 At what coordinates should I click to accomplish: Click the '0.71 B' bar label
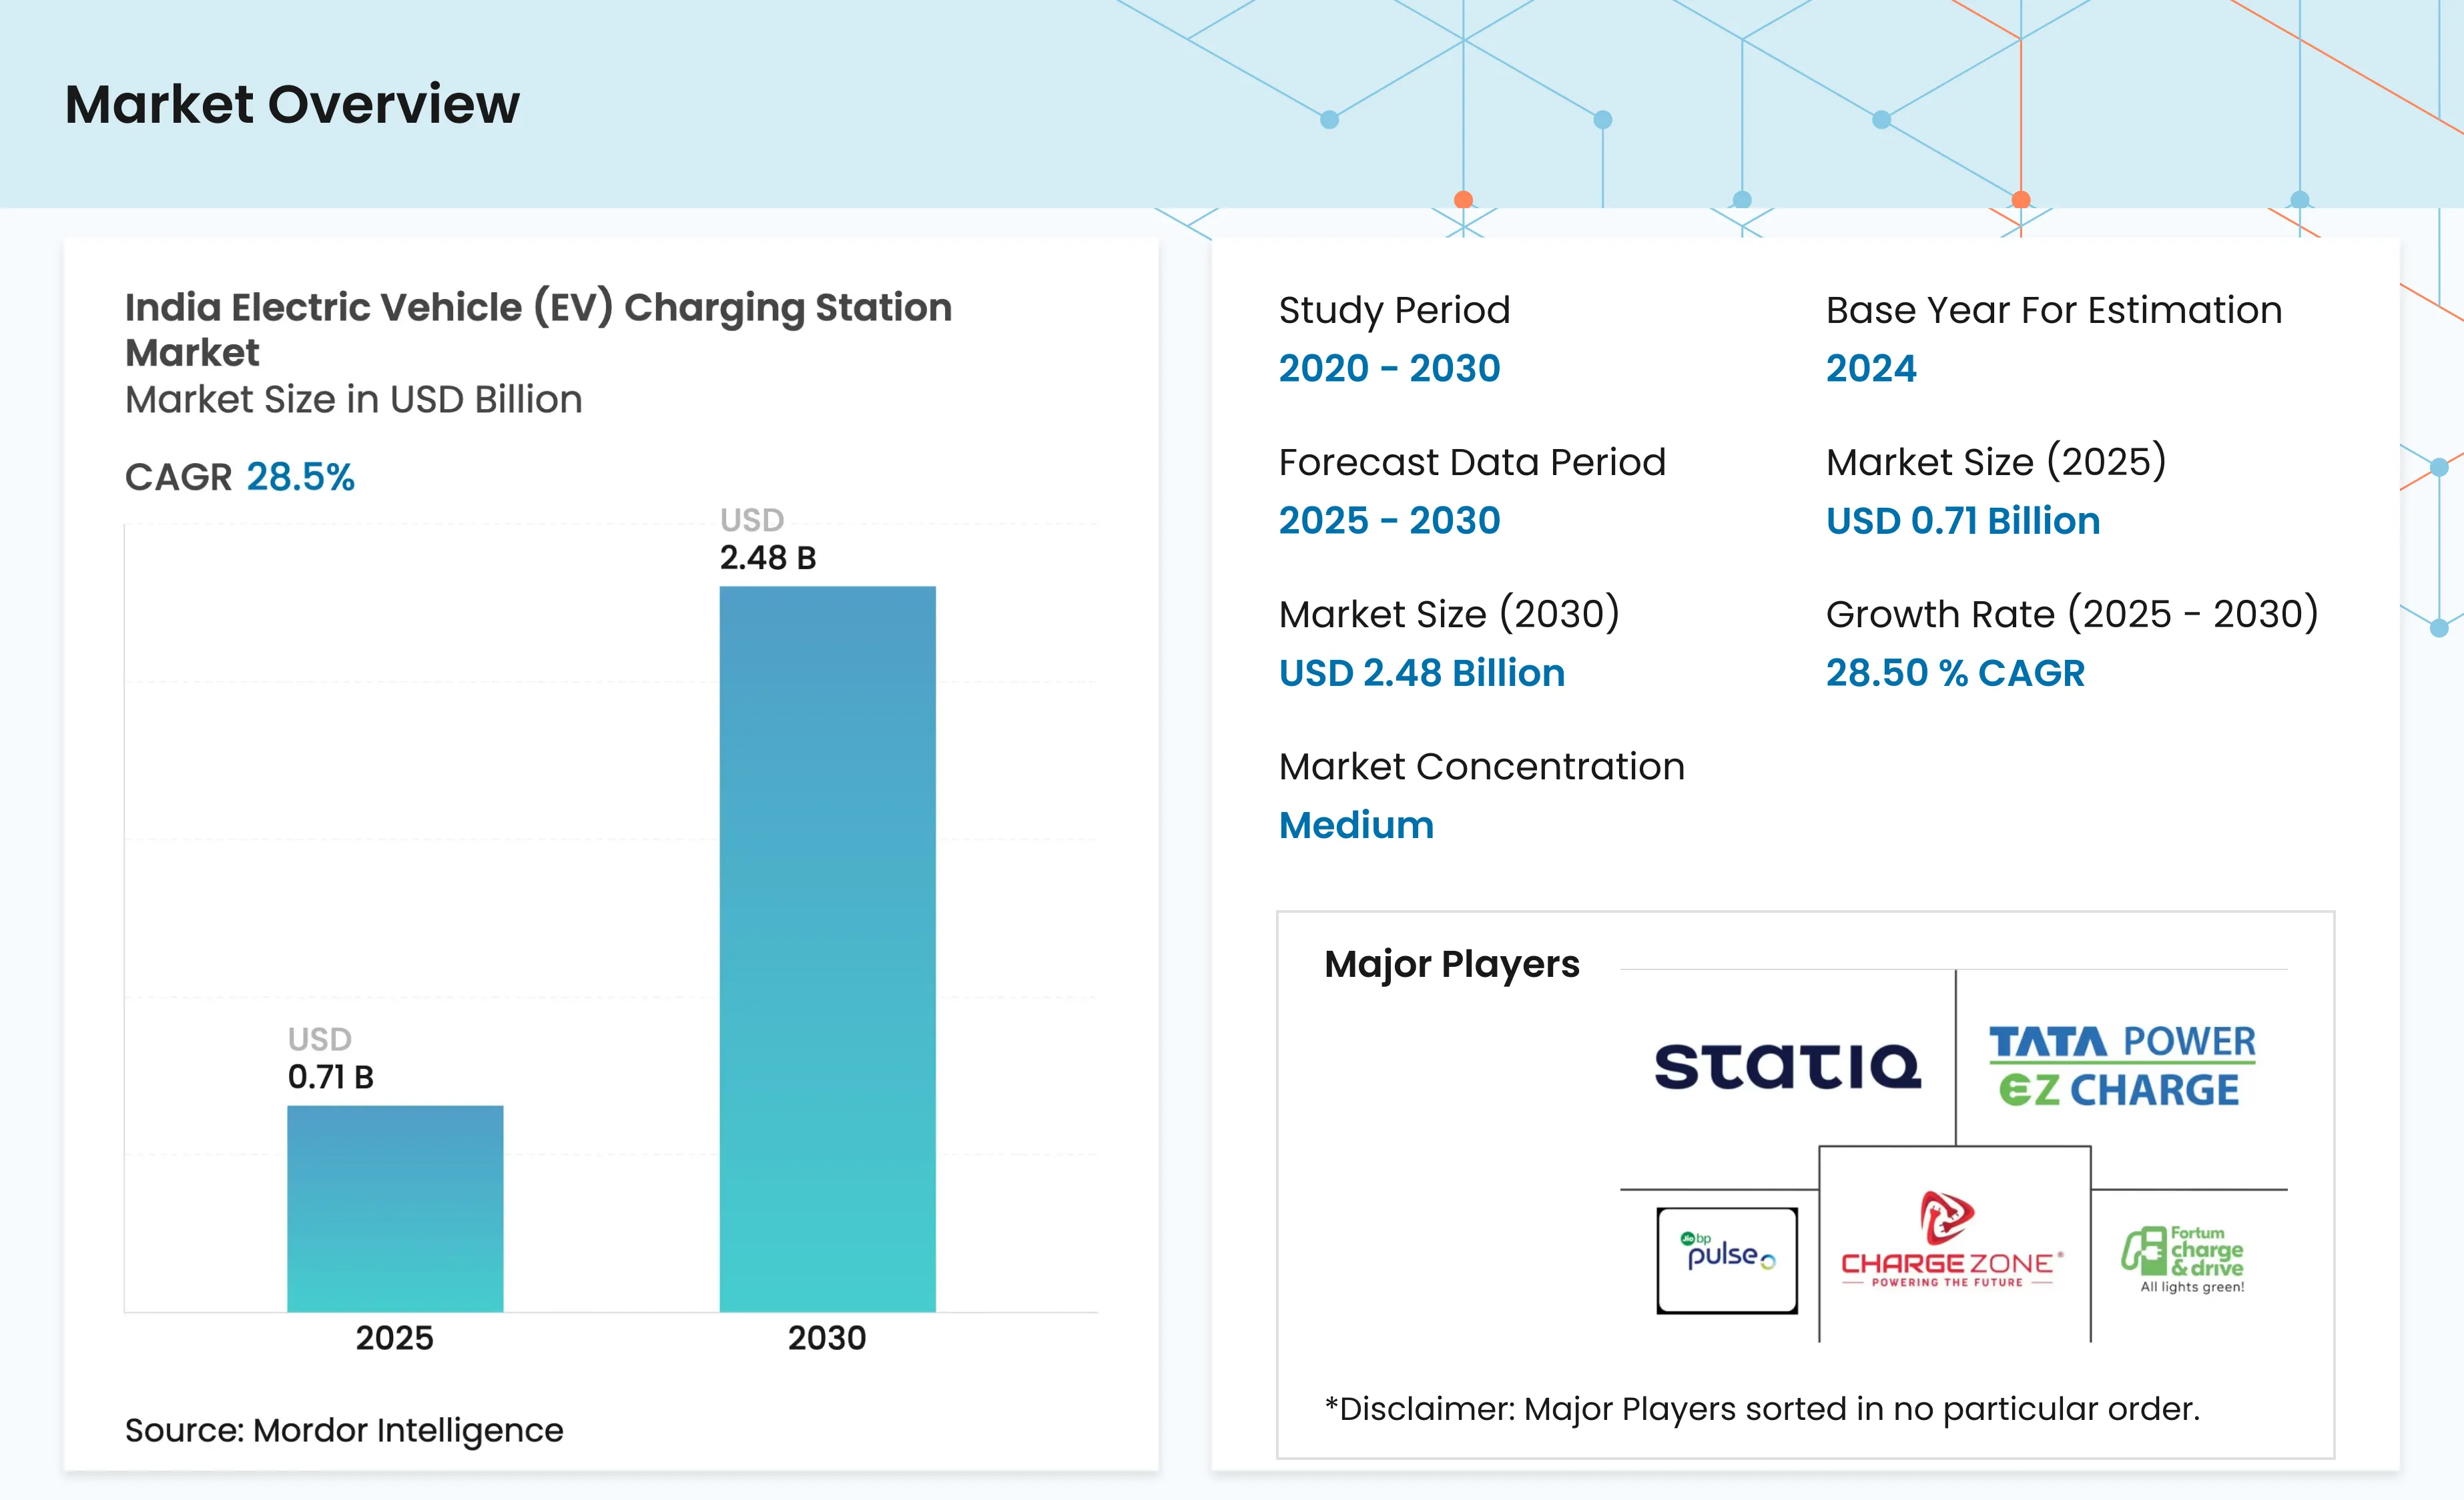pos(331,1077)
